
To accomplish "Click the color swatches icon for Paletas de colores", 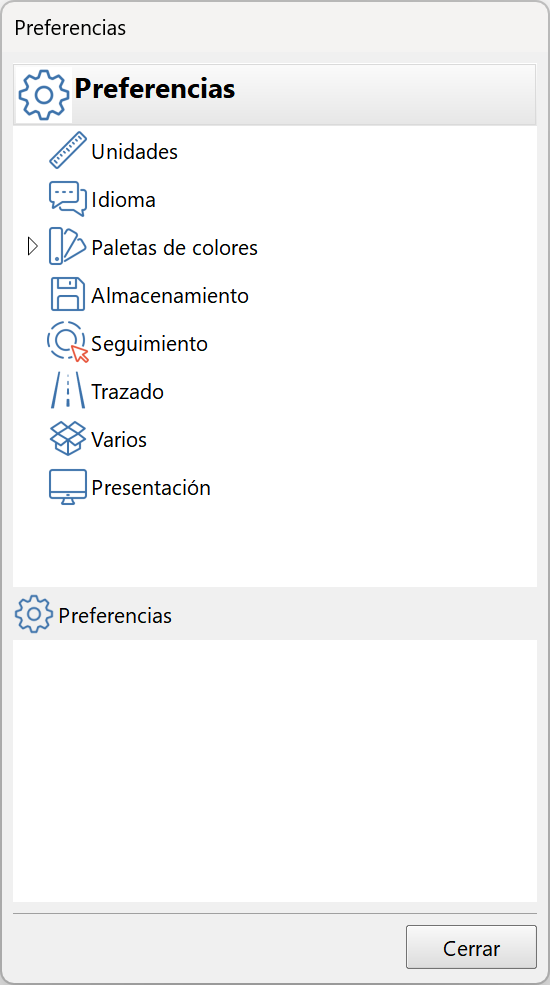I will coord(68,247).
